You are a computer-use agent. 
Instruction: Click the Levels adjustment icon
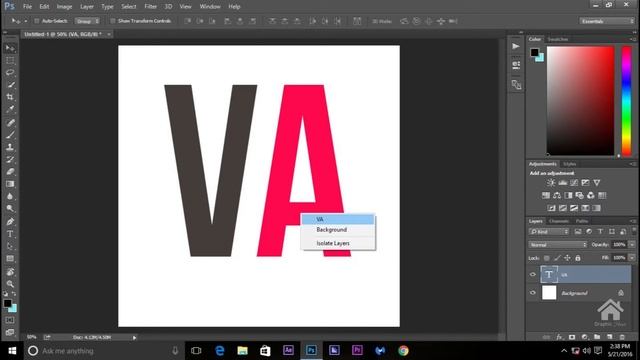coord(562,183)
